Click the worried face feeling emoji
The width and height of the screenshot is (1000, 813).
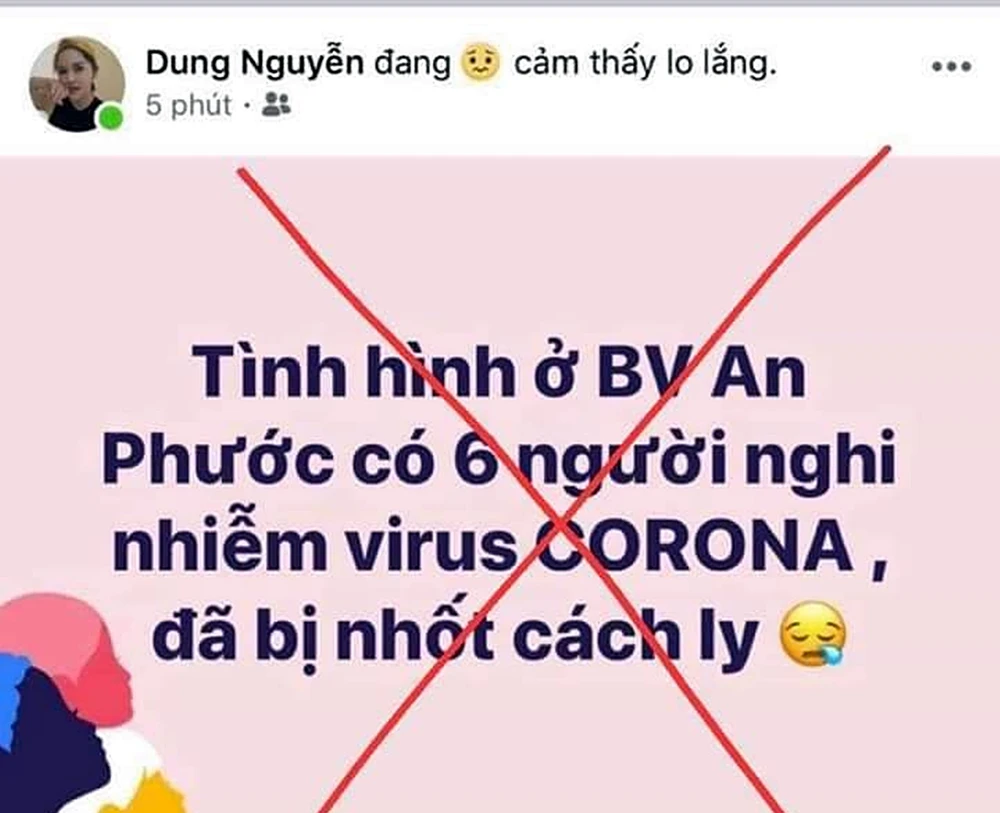click(480, 62)
